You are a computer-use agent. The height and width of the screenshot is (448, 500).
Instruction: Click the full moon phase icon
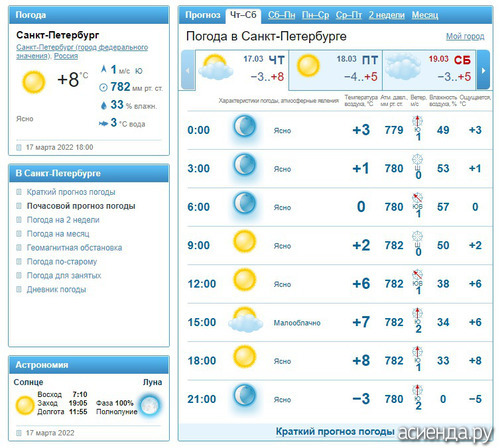(x=150, y=405)
